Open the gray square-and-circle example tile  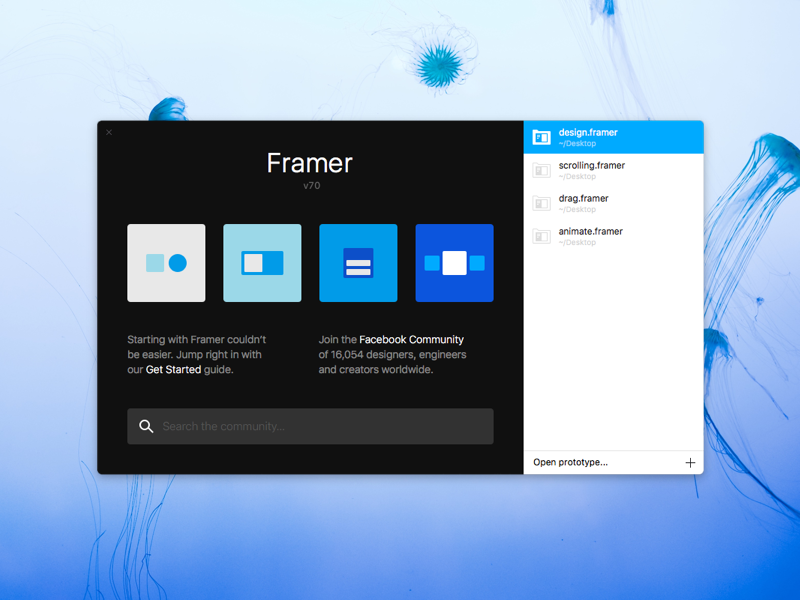[x=166, y=263]
